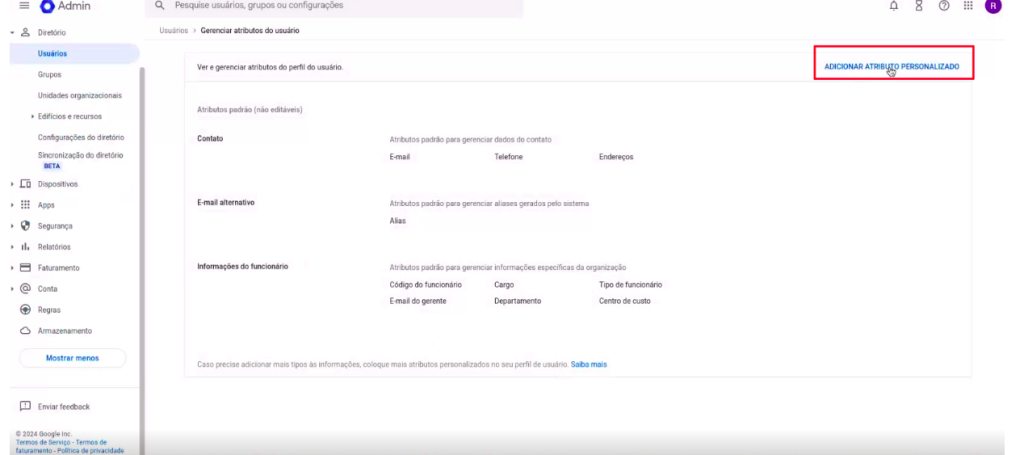Viewport: 1024px width, 455px height.
Task: Open the hamburger main menu
Action: (24, 6)
